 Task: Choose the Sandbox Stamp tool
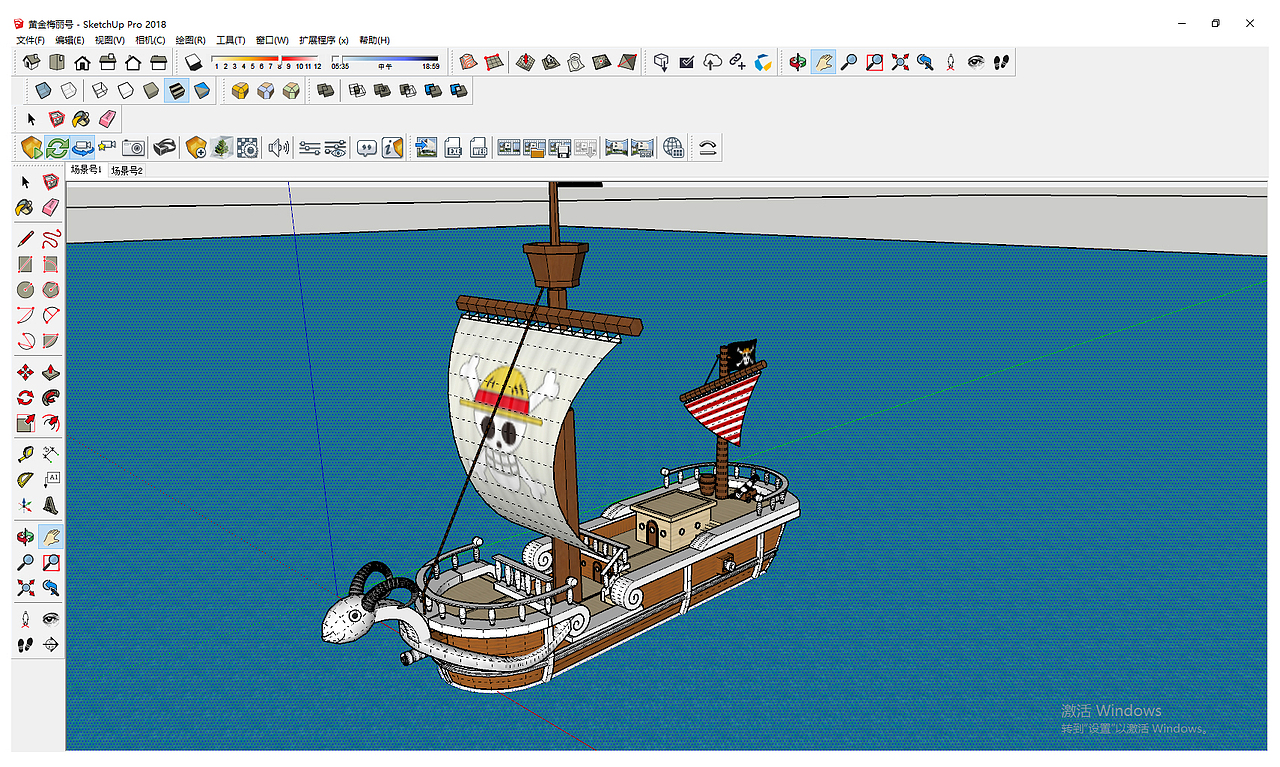click(x=550, y=62)
